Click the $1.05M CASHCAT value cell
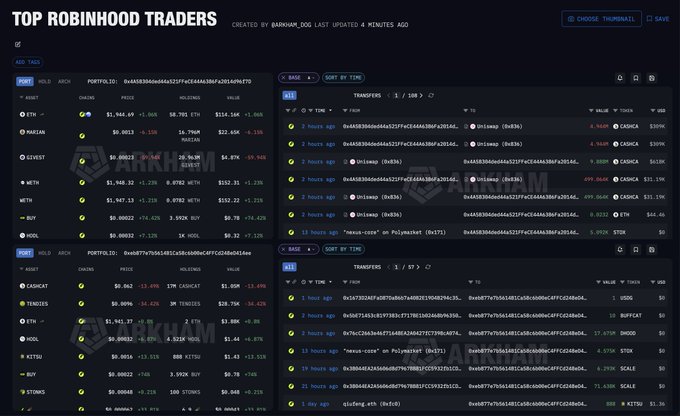The height and width of the screenshot is (416, 680). pyautogui.click(x=230, y=286)
